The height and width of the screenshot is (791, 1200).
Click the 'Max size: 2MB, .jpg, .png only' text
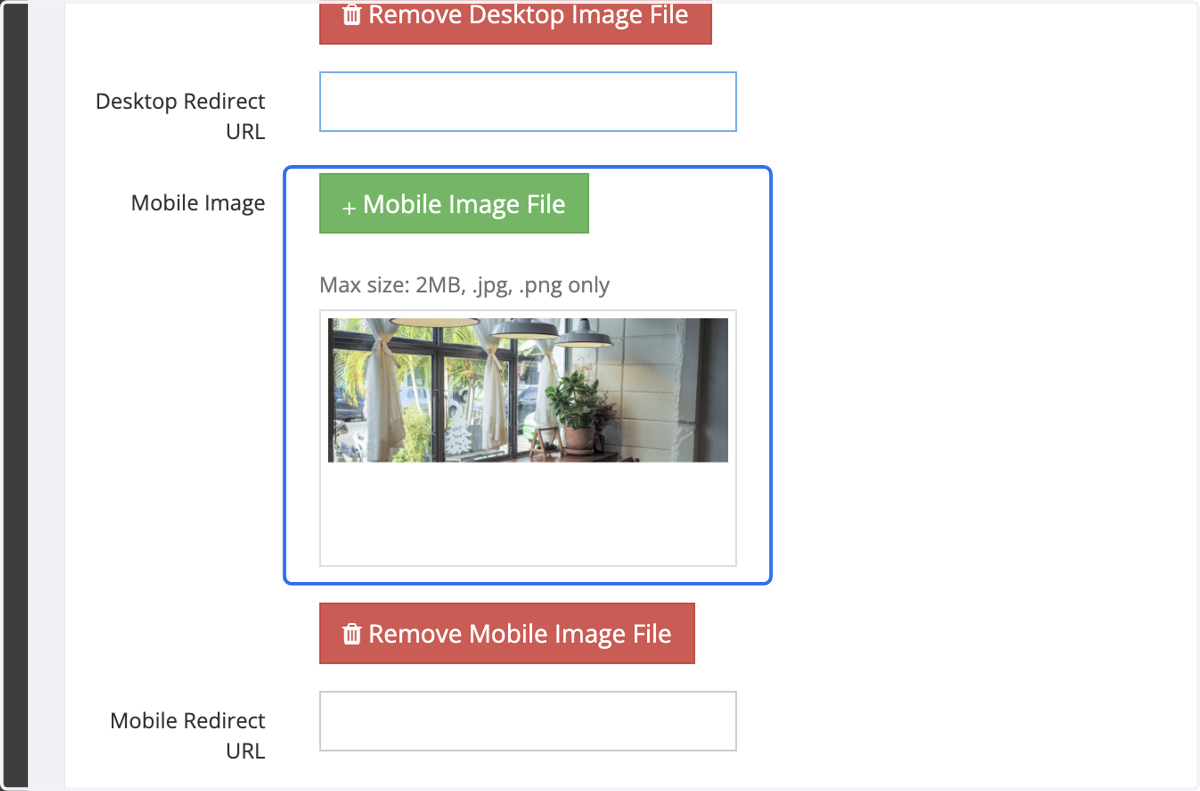click(464, 285)
